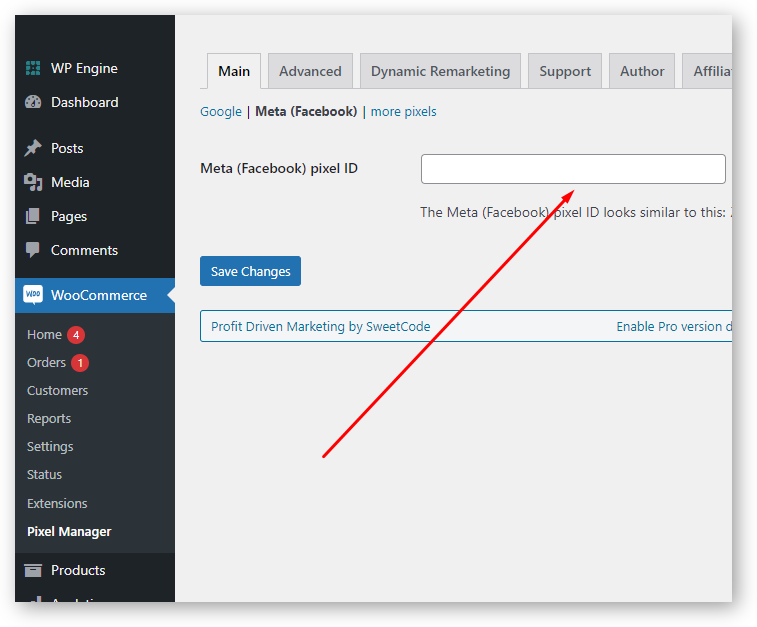Open WooCommerce Home submenu
757x627 pixels.
pyautogui.click(x=44, y=334)
